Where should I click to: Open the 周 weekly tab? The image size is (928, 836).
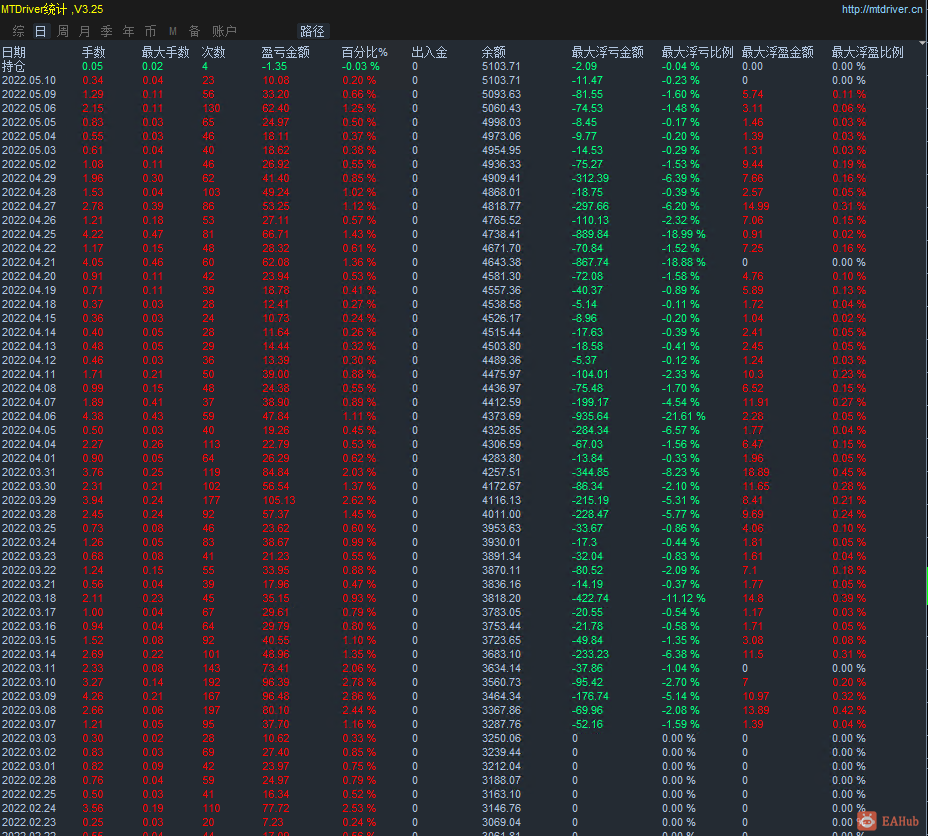coord(63,31)
